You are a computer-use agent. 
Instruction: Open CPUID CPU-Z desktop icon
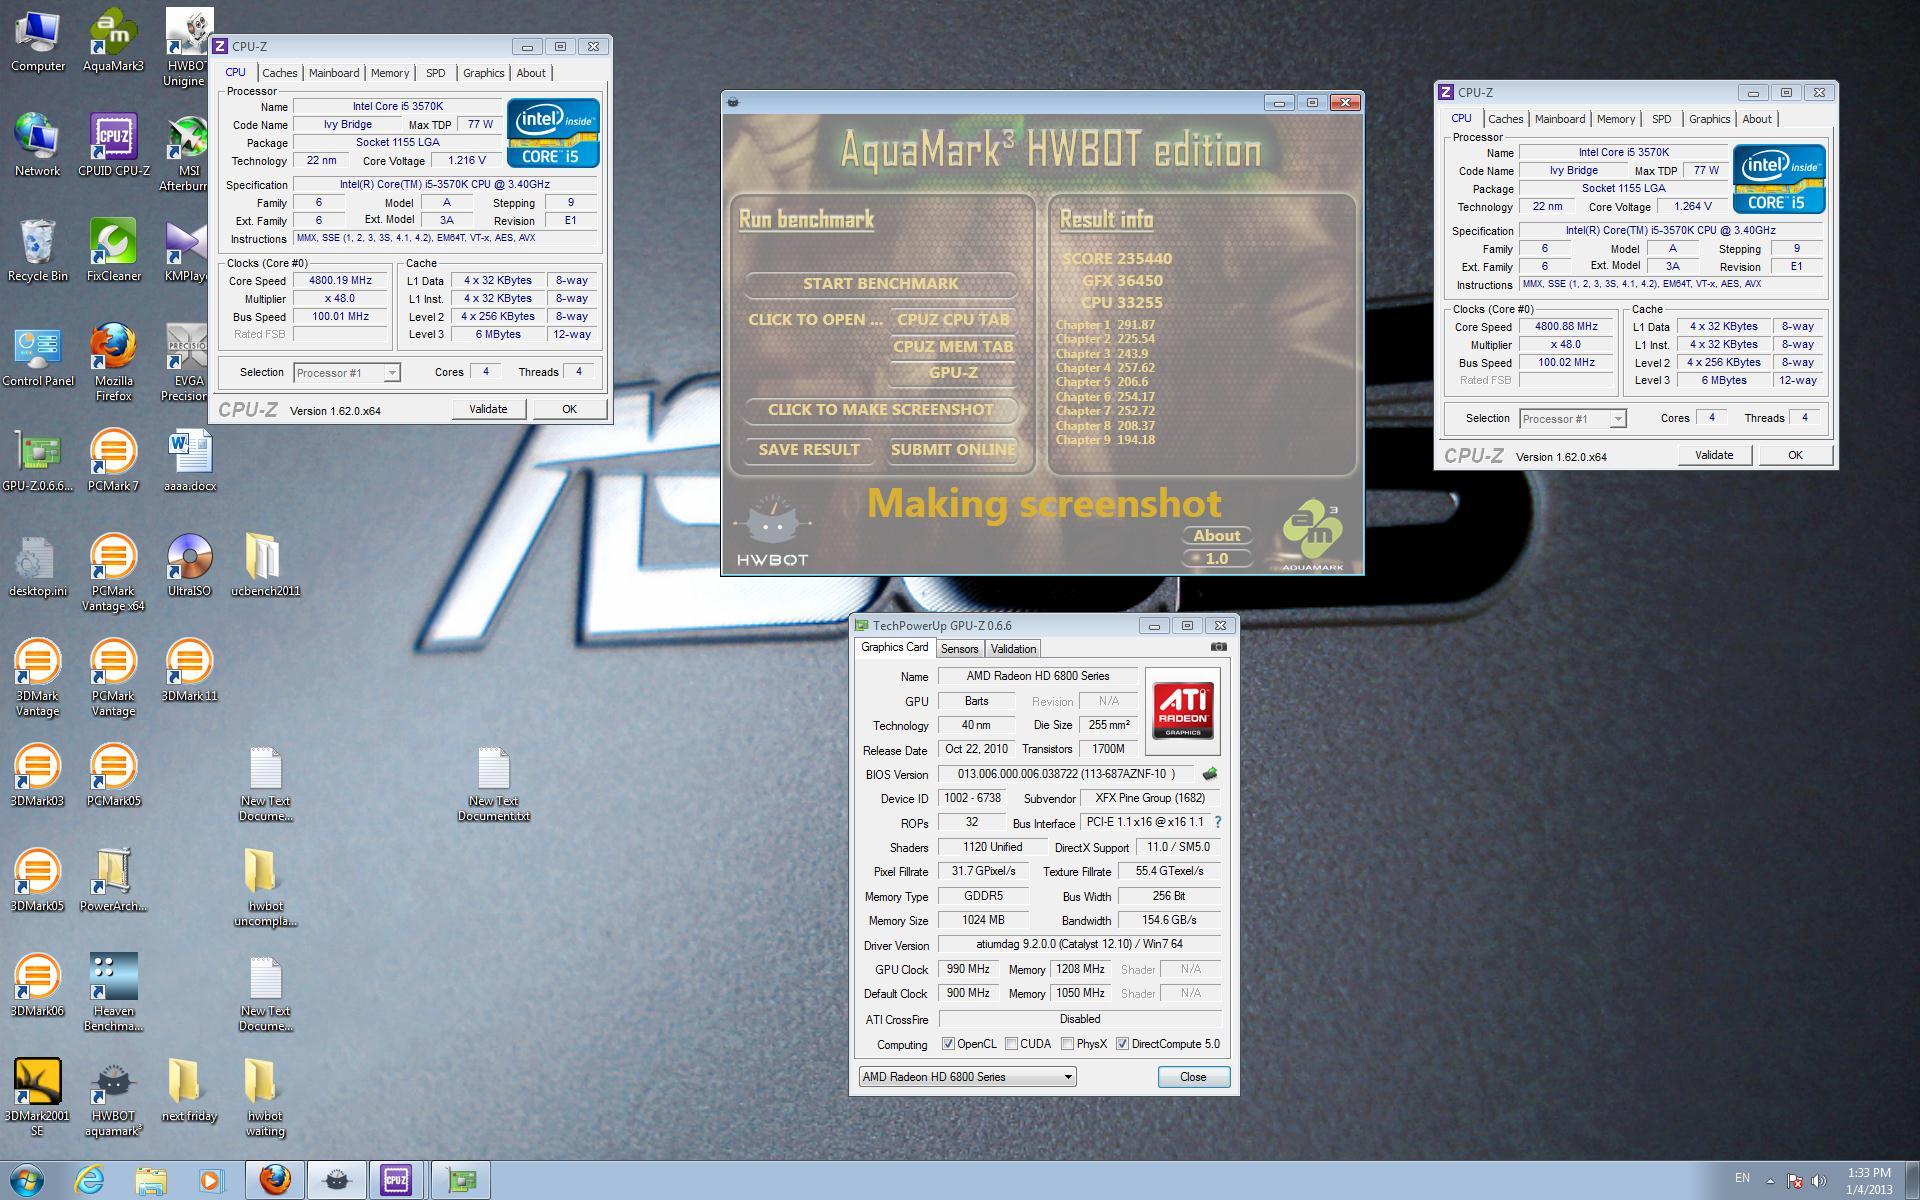point(113,145)
